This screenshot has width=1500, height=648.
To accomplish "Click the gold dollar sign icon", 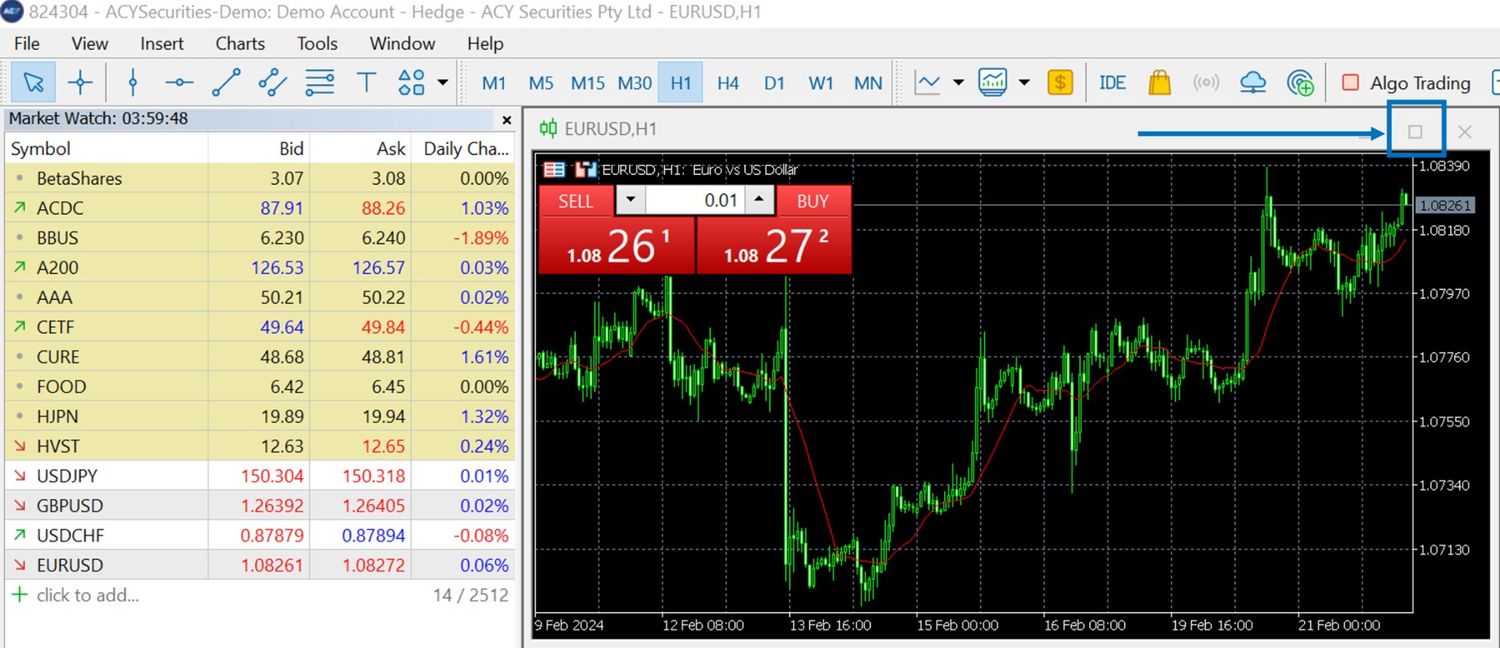I will click(1060, 83).
